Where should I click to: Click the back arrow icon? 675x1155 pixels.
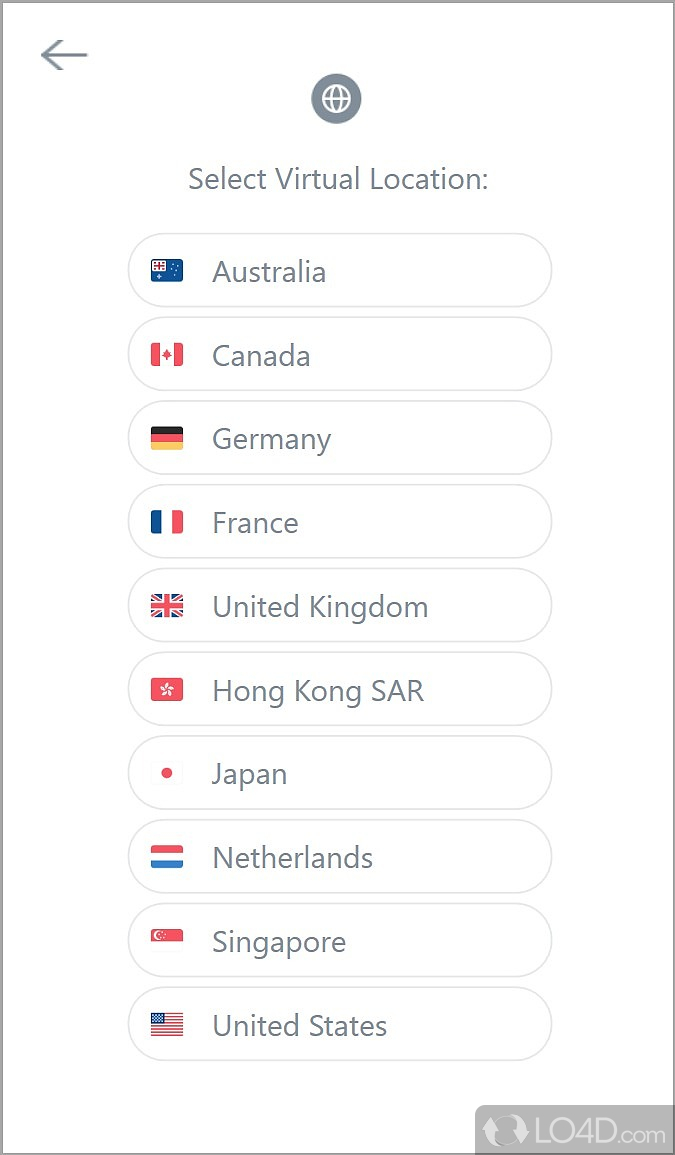coord(64,55)
